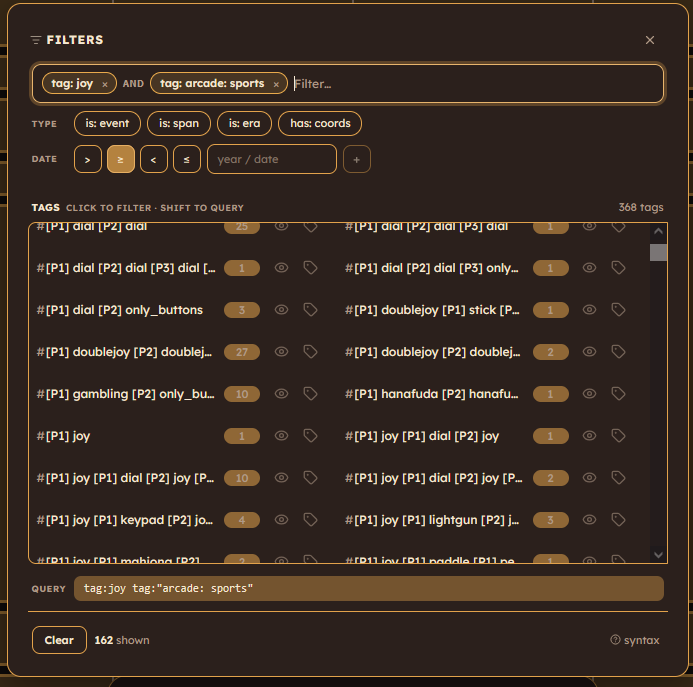Filter by '#[P1] dial [P2] only_buttons' tag

tap(119, 310)
